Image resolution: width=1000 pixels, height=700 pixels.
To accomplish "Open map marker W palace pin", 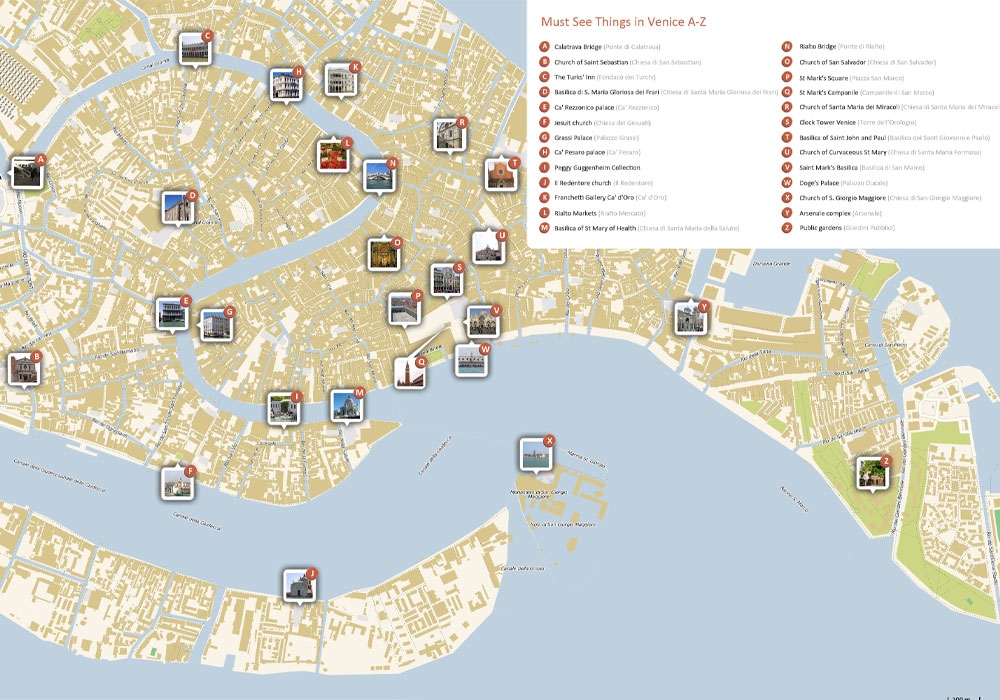I will coord(472,361).
